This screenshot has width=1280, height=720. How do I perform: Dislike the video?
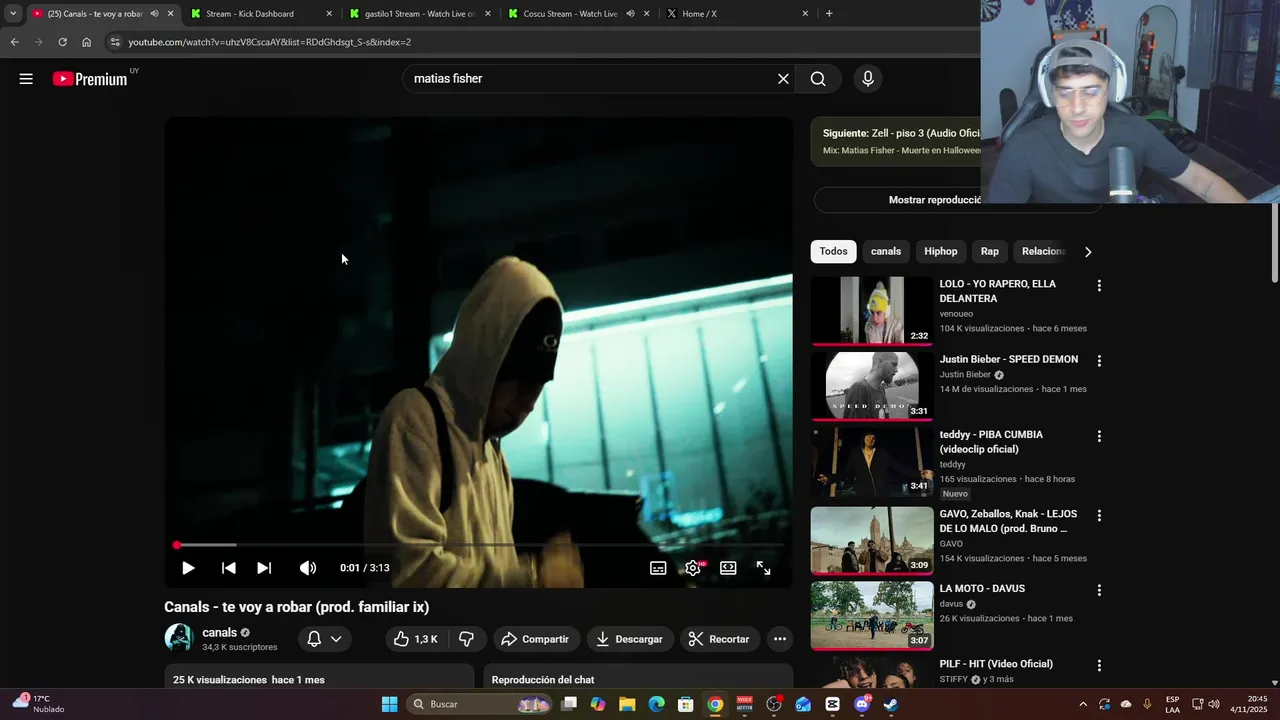click(466, 639)
